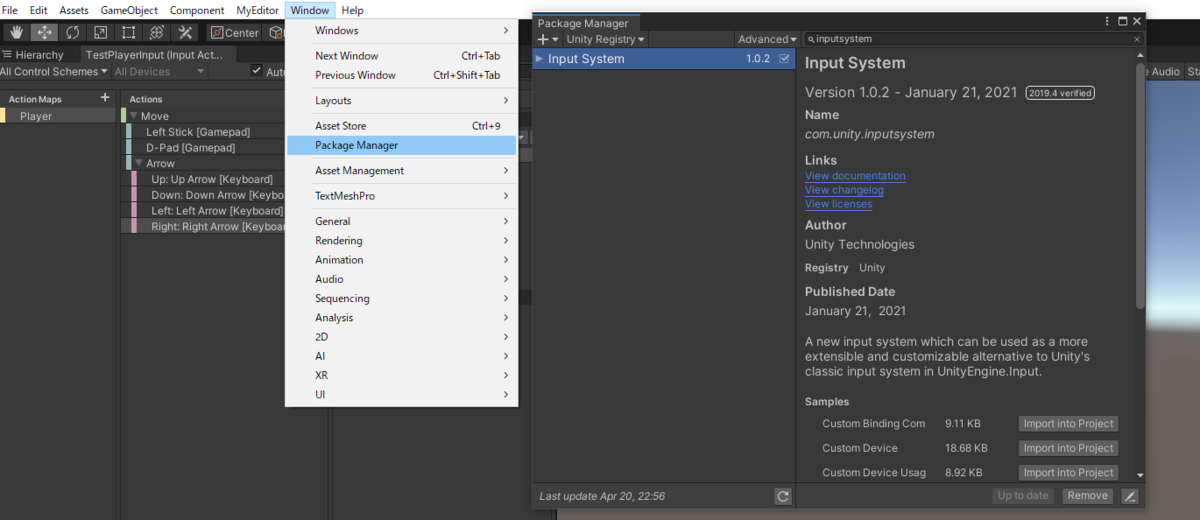Open the MyEditor menu

(x=257, y=10)
